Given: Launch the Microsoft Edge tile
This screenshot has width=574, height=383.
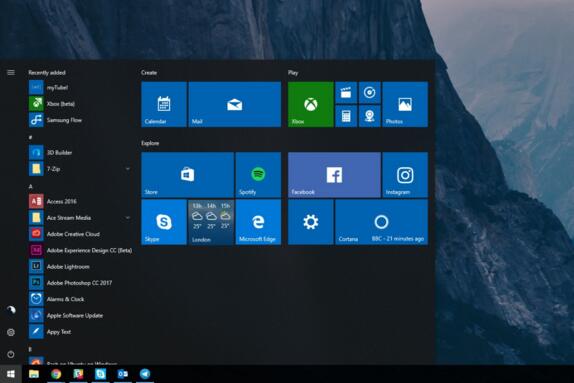Looking at the screenshot, I should pyautogui.click(x=258, y=222).
